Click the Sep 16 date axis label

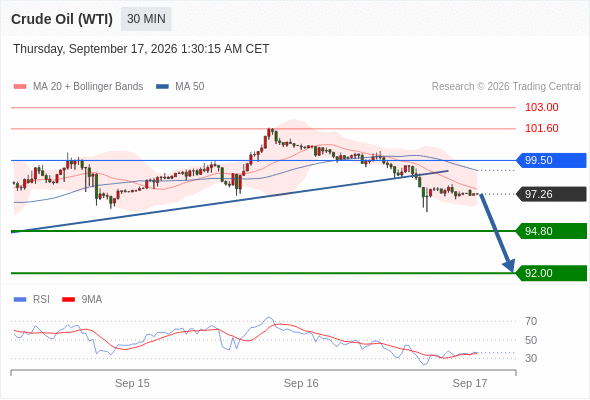pyautogui.click(x=301, y=383)
